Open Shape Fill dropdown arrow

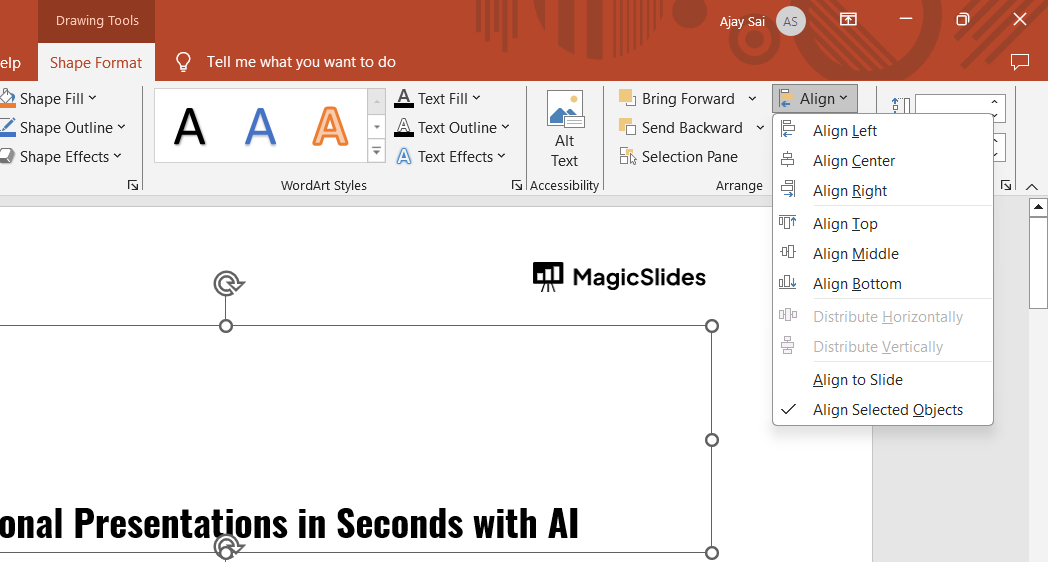[x=92, y=98]
